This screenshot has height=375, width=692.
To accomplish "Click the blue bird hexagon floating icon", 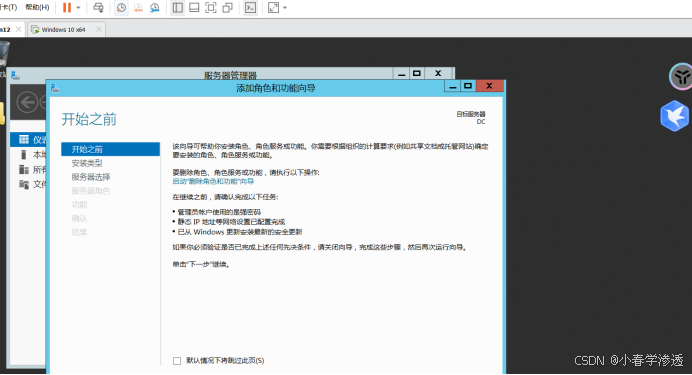I will tap(674, 116).
